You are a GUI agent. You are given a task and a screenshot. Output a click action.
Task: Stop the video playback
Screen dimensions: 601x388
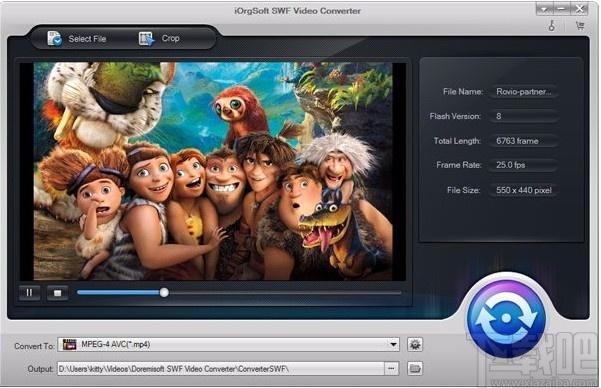57,293
